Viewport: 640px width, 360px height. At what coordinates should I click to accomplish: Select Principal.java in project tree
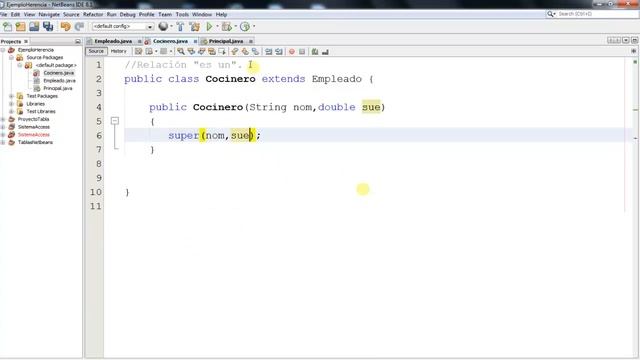point(58,88)
